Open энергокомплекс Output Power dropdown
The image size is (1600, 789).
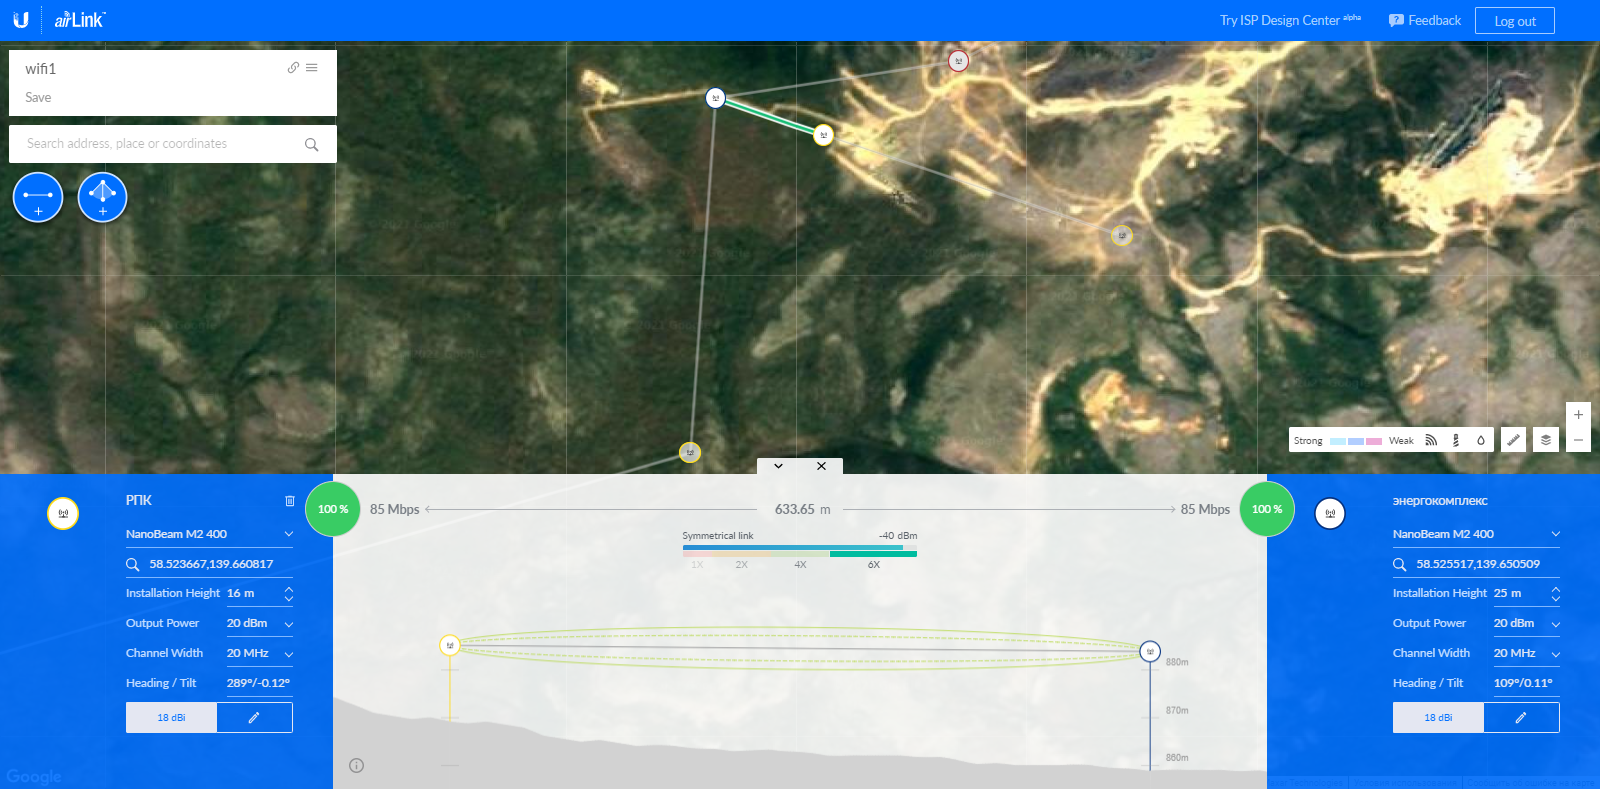pos(1527,624)
